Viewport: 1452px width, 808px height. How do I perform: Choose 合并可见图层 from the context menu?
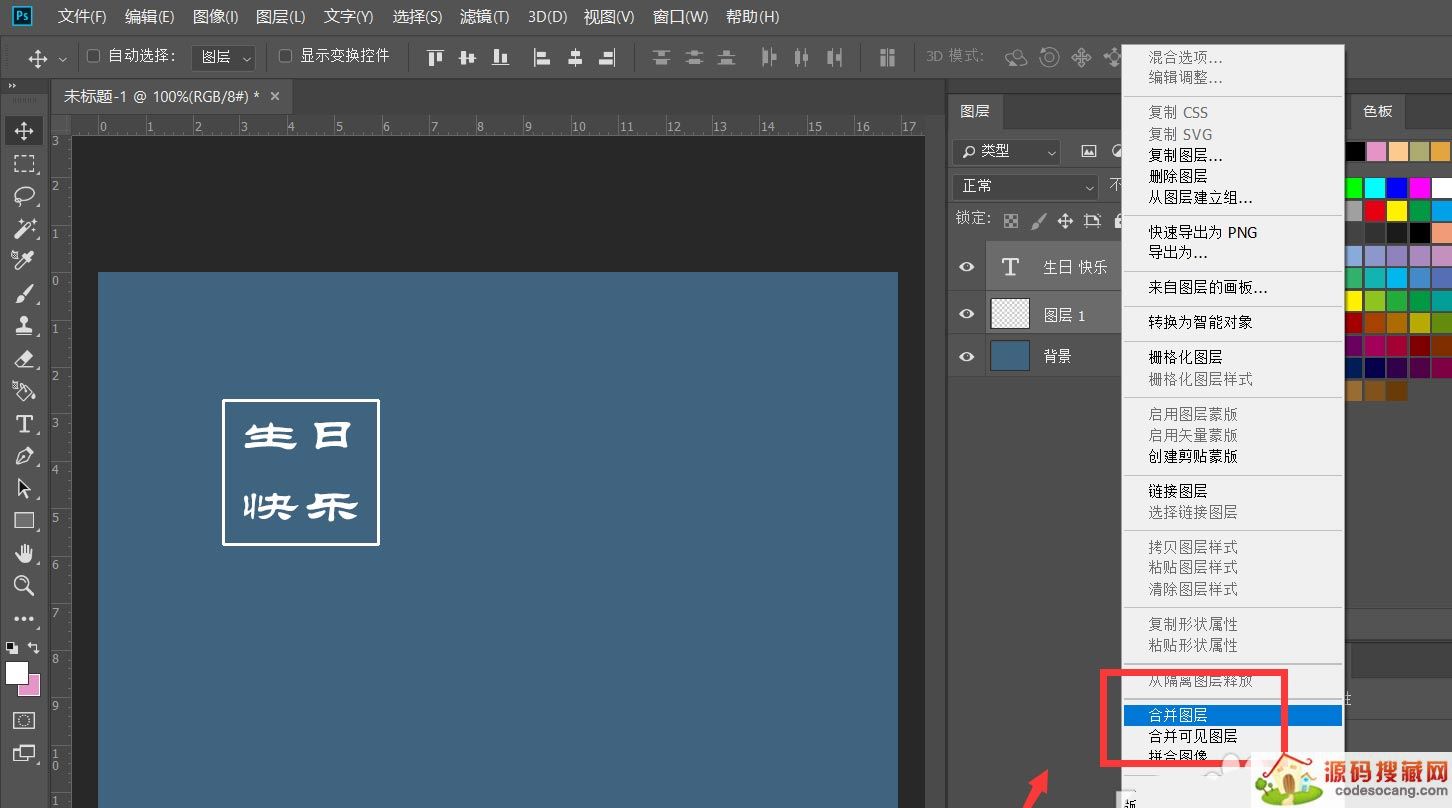(1232, 736)
